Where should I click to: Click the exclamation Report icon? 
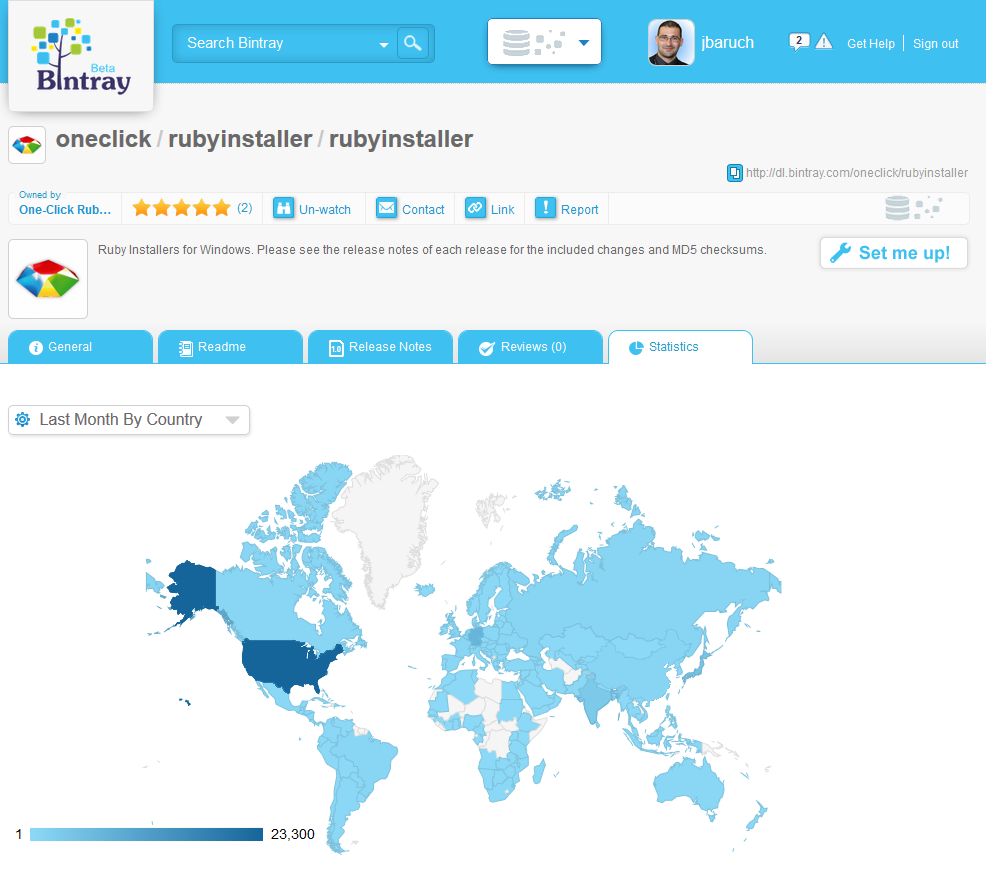[x=545, y=208]
